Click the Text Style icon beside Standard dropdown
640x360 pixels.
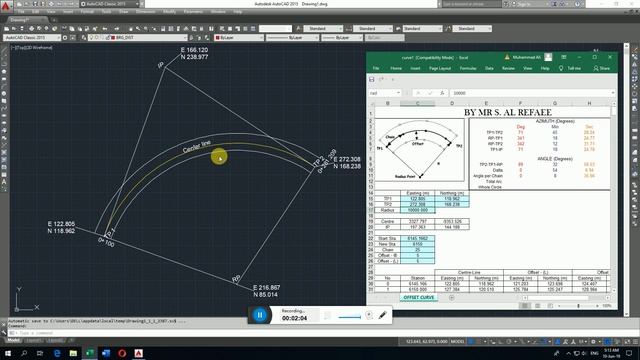pyautogui.click(x=299, y=29)
